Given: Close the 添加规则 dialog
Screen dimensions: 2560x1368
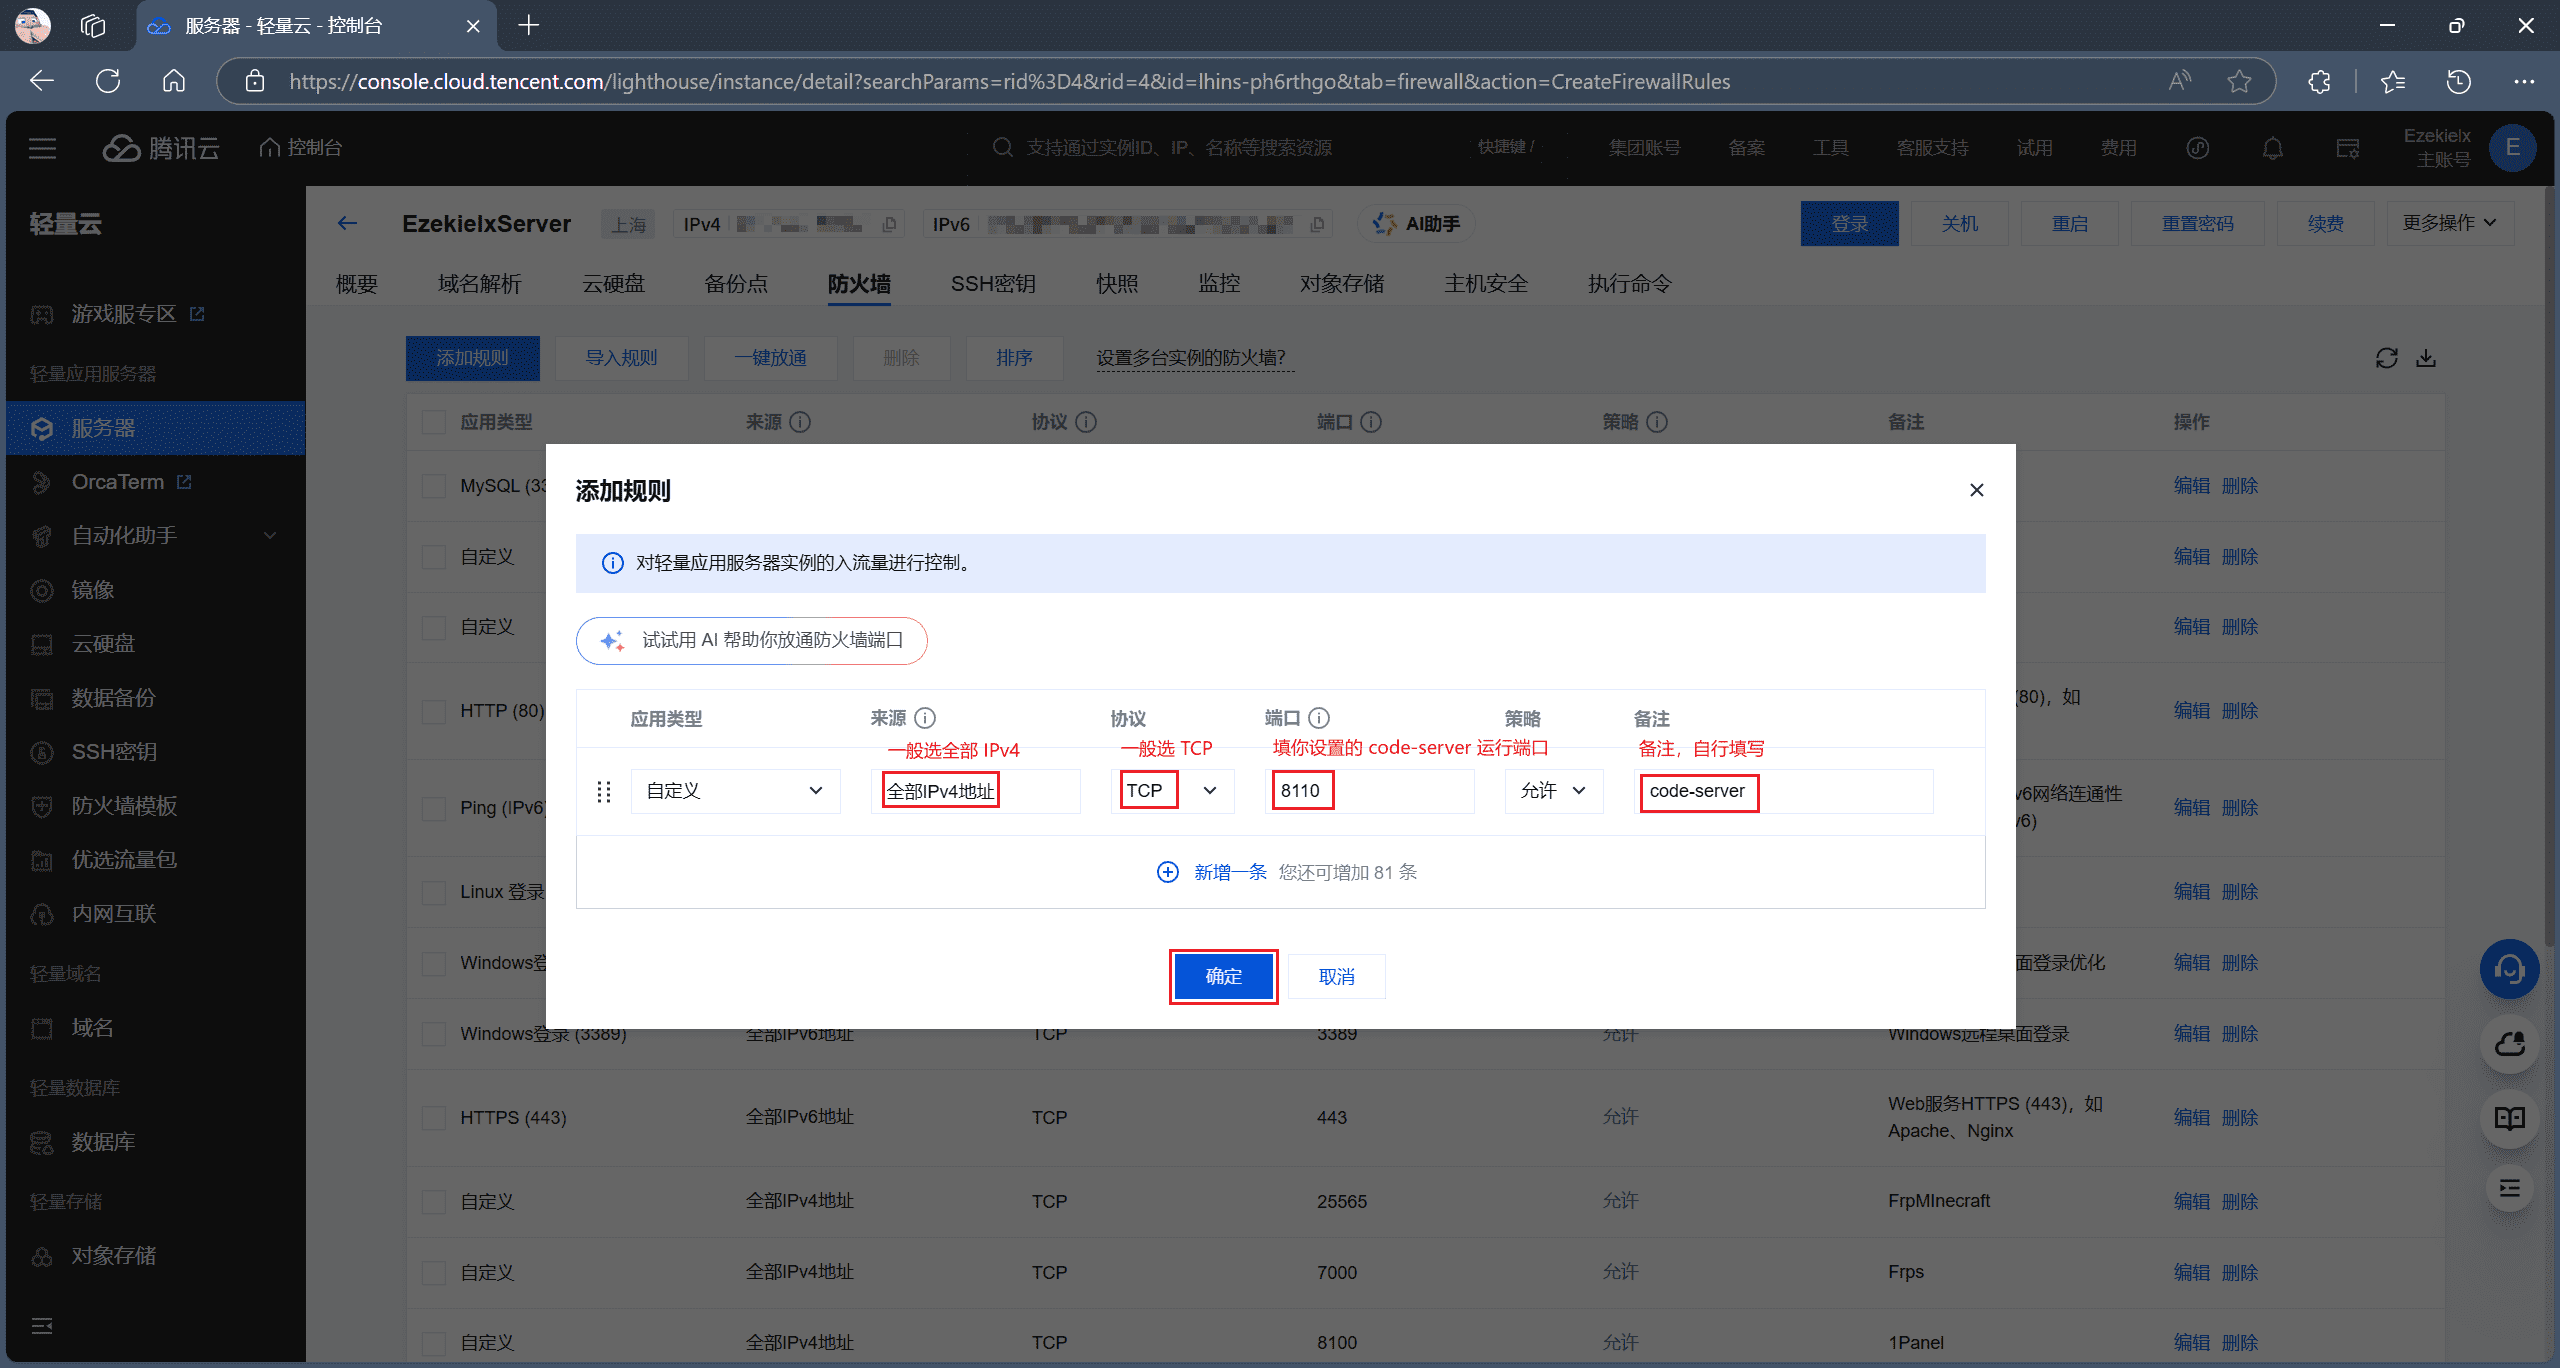Looking at the screenshot, I should click(x=1976, y=490).
